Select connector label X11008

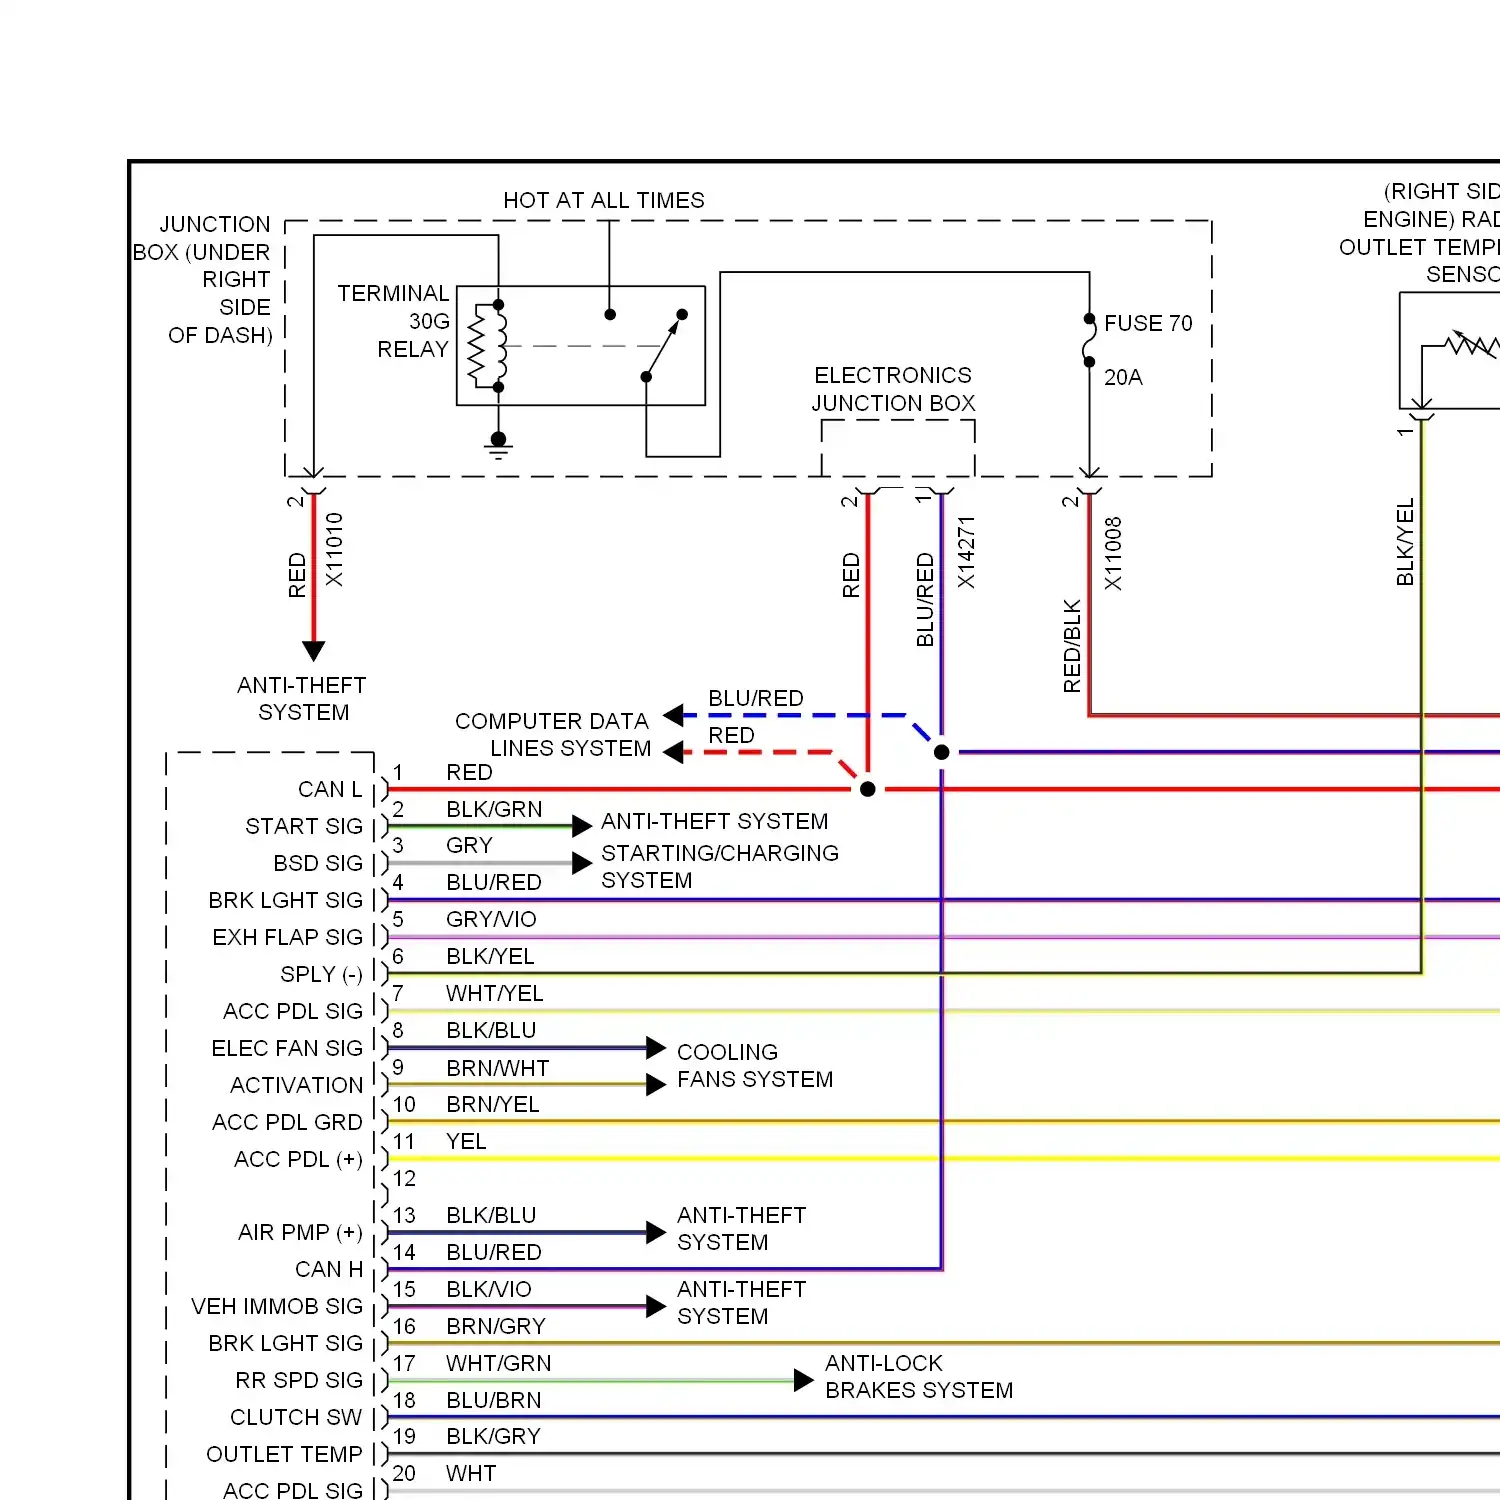[1113, 553]
